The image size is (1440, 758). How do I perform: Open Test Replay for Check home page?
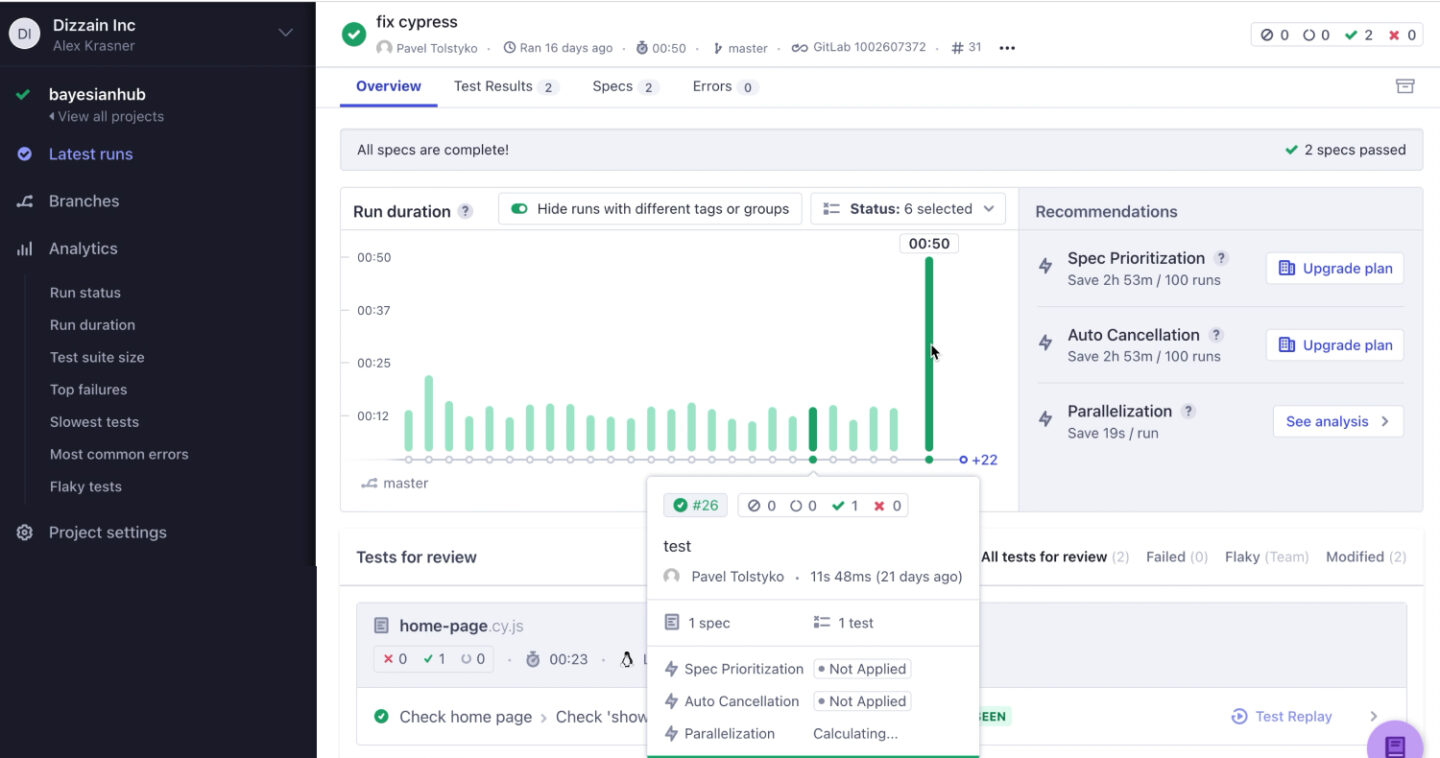pos(1281,716)
